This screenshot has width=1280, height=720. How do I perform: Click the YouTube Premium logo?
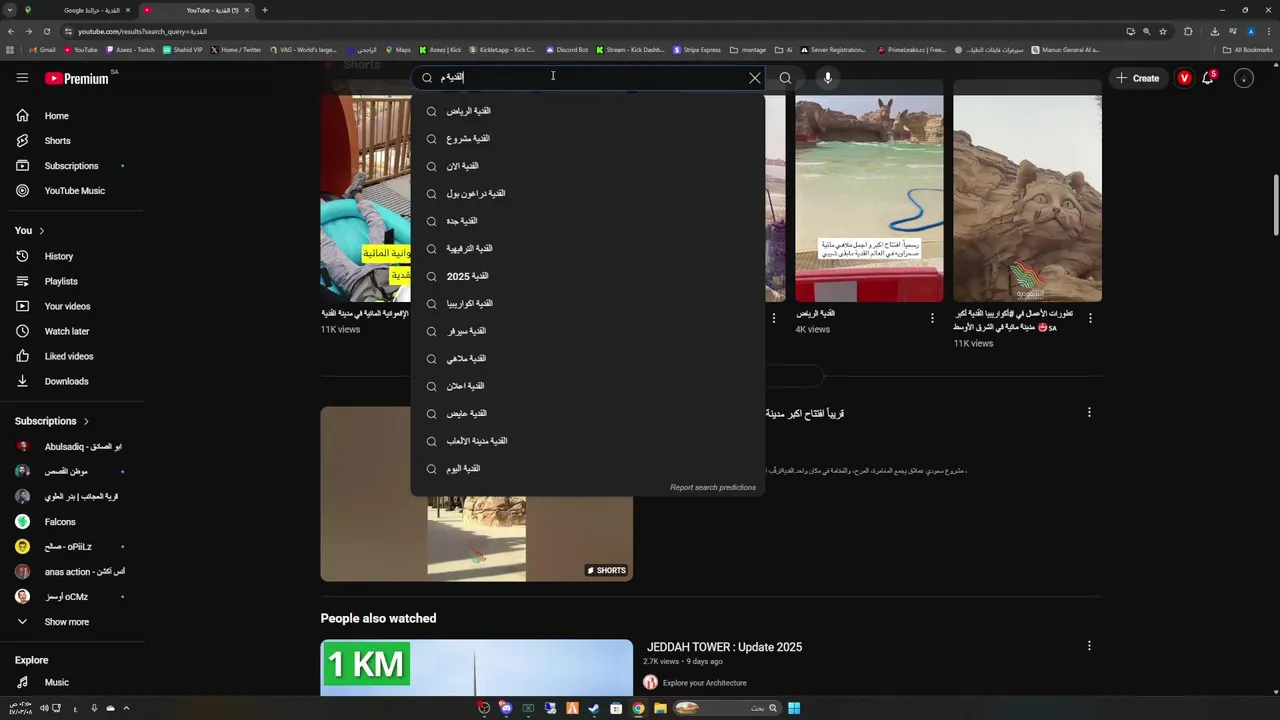77,78
